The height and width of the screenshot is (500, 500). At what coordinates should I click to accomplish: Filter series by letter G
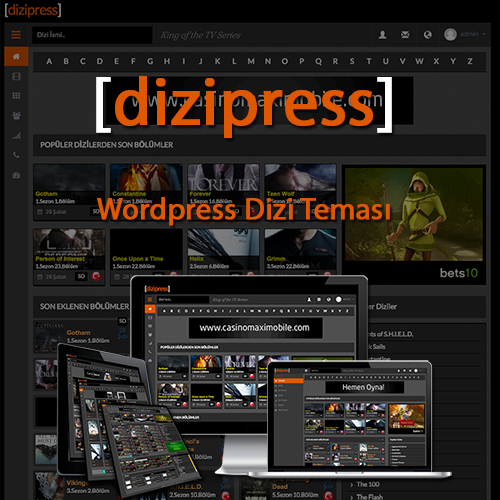pos(150,61)
